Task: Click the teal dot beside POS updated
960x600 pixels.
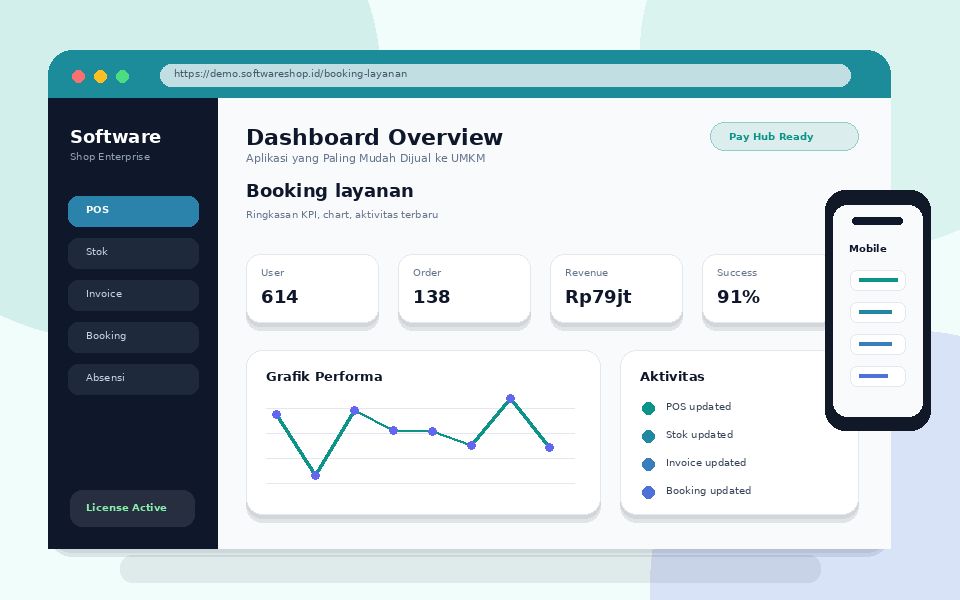Action: click(x=648, y=408)
